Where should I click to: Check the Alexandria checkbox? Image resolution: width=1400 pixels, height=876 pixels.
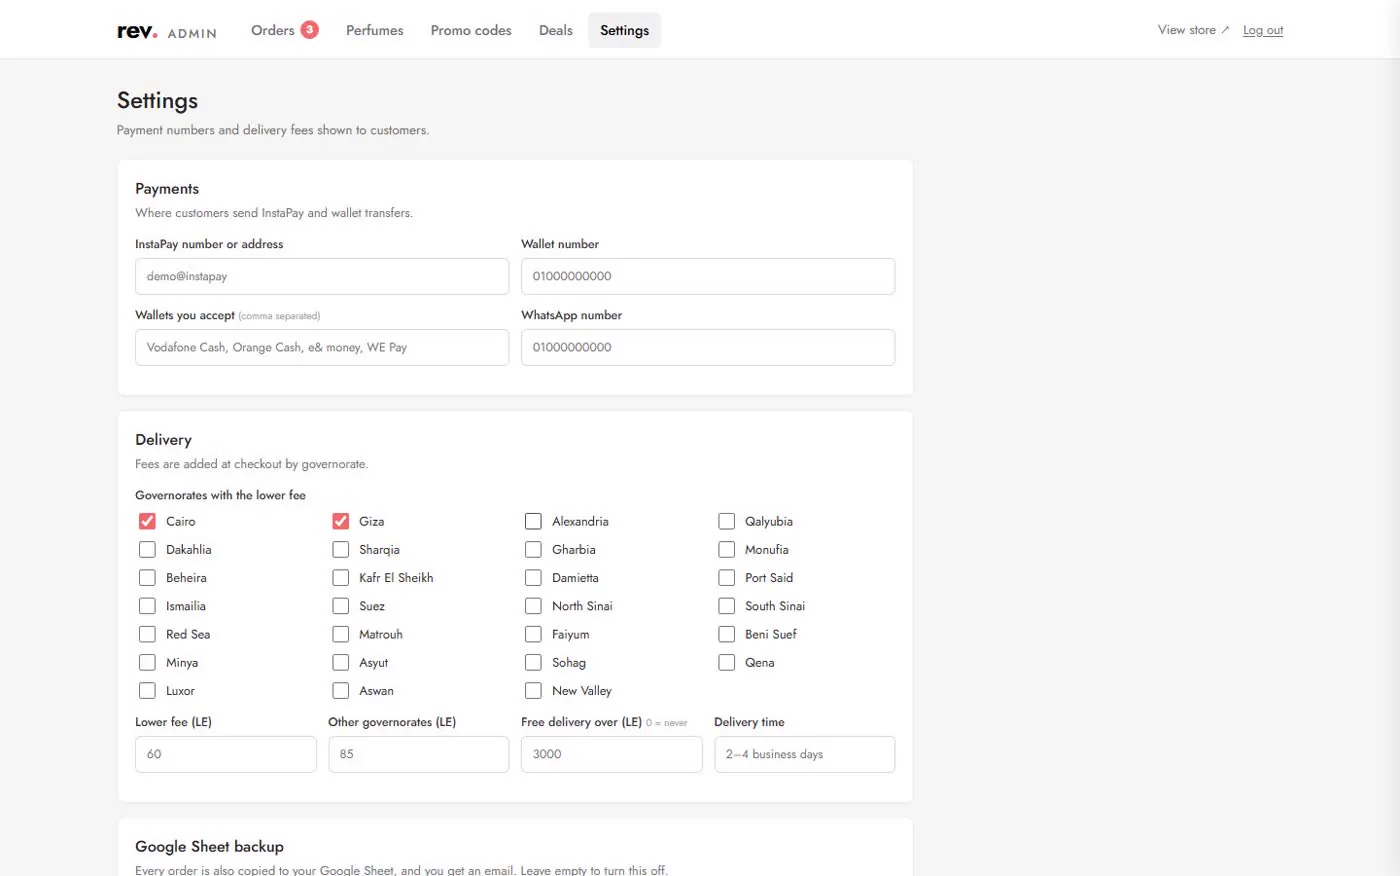(533, 521)
